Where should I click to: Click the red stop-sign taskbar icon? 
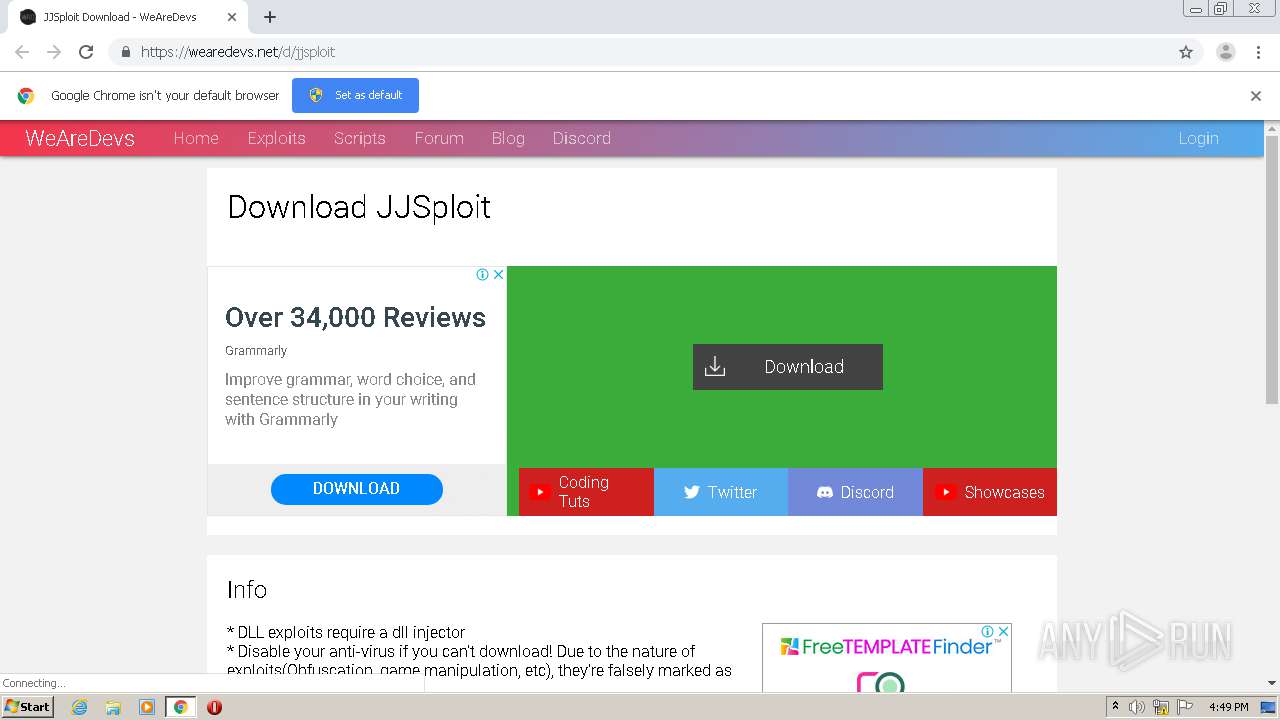[214, 707]
